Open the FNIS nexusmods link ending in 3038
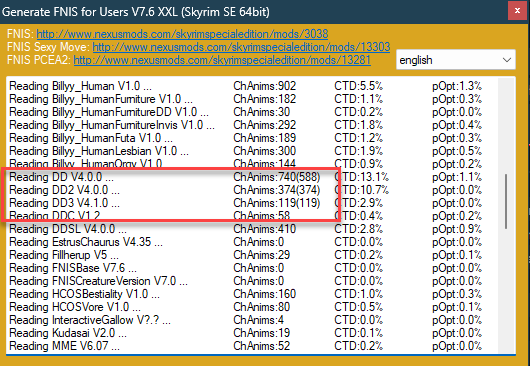Image resolution: width=530 pixels, height=366 pixels. 182,34
